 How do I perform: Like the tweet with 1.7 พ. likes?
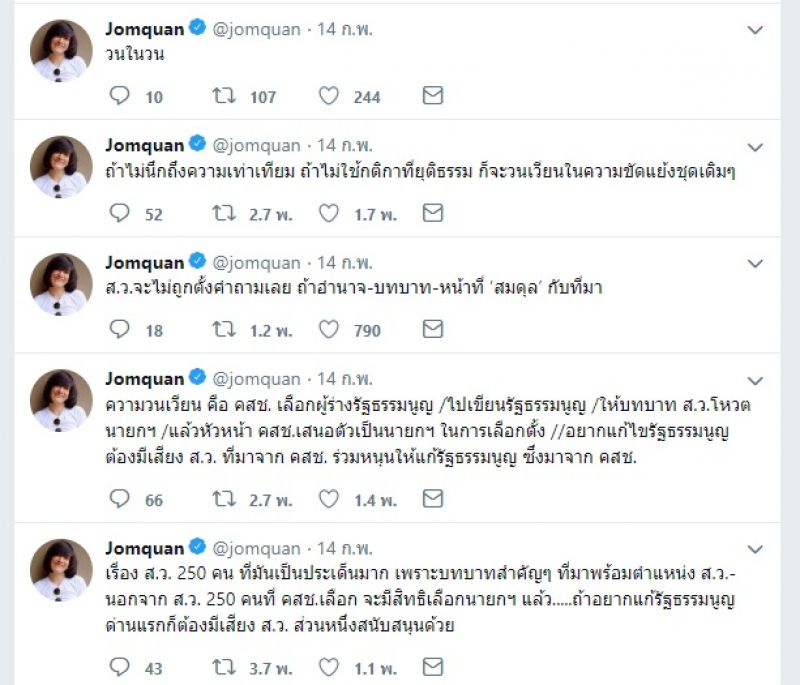click(x=328, y=213)
